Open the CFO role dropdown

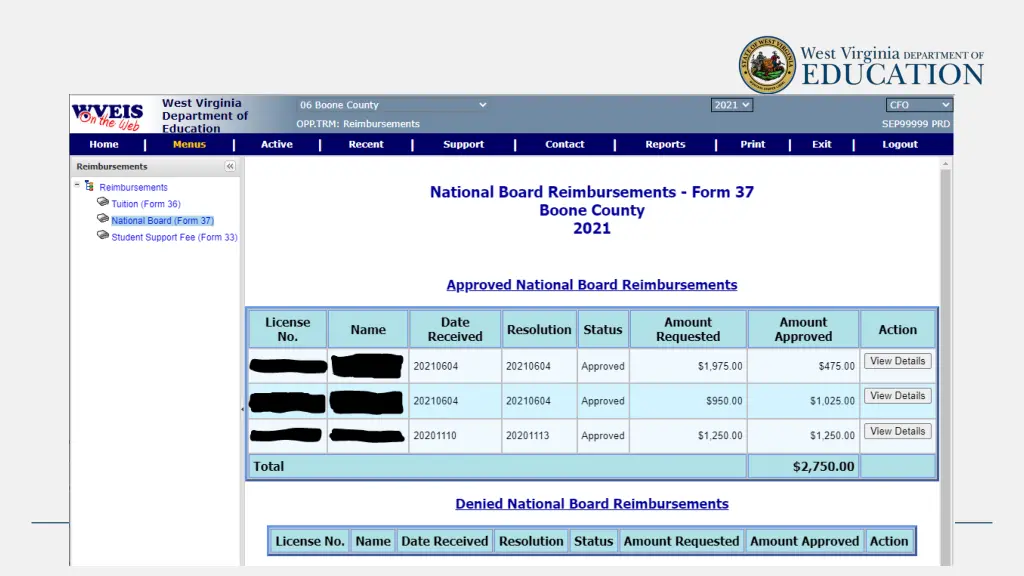click(x=919, y=105)
